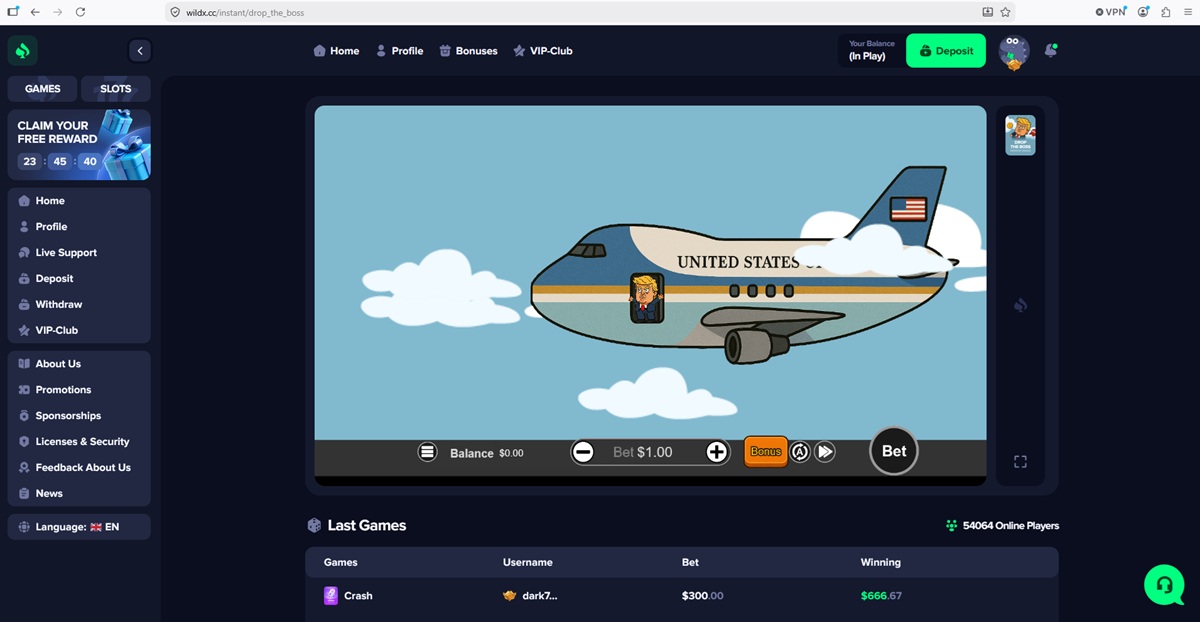This screenshot has height=622, width=1200.
Task: Go to Home in the top navigation
Action: click(x=336, y=51)
